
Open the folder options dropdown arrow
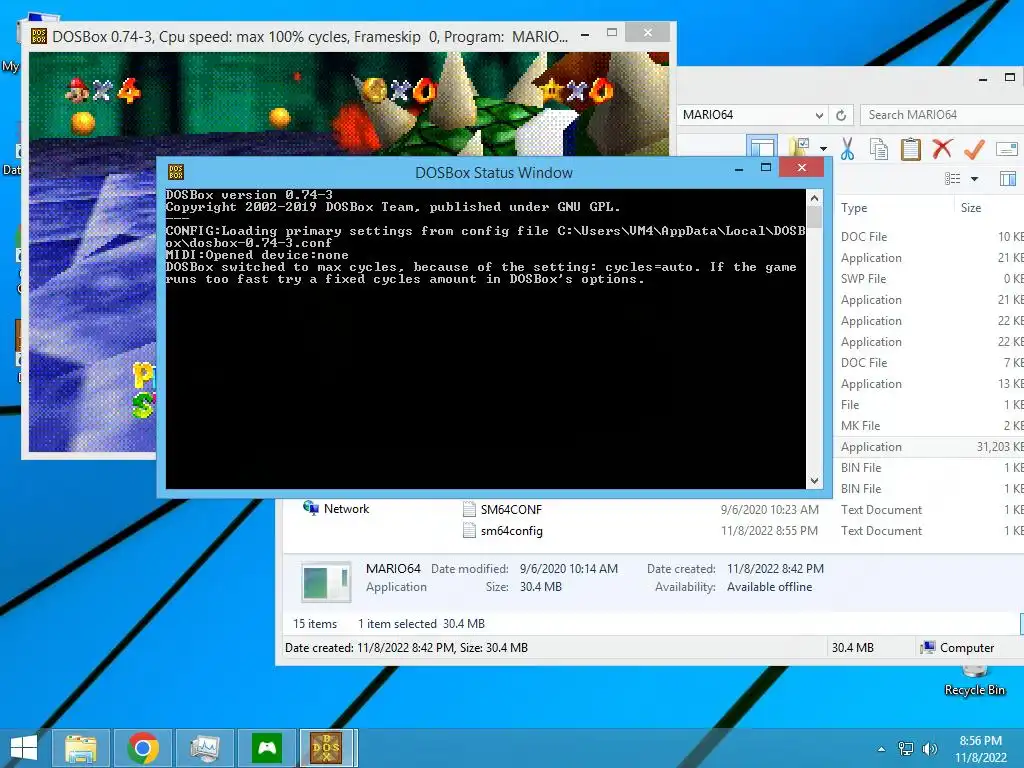pos(824,149)
